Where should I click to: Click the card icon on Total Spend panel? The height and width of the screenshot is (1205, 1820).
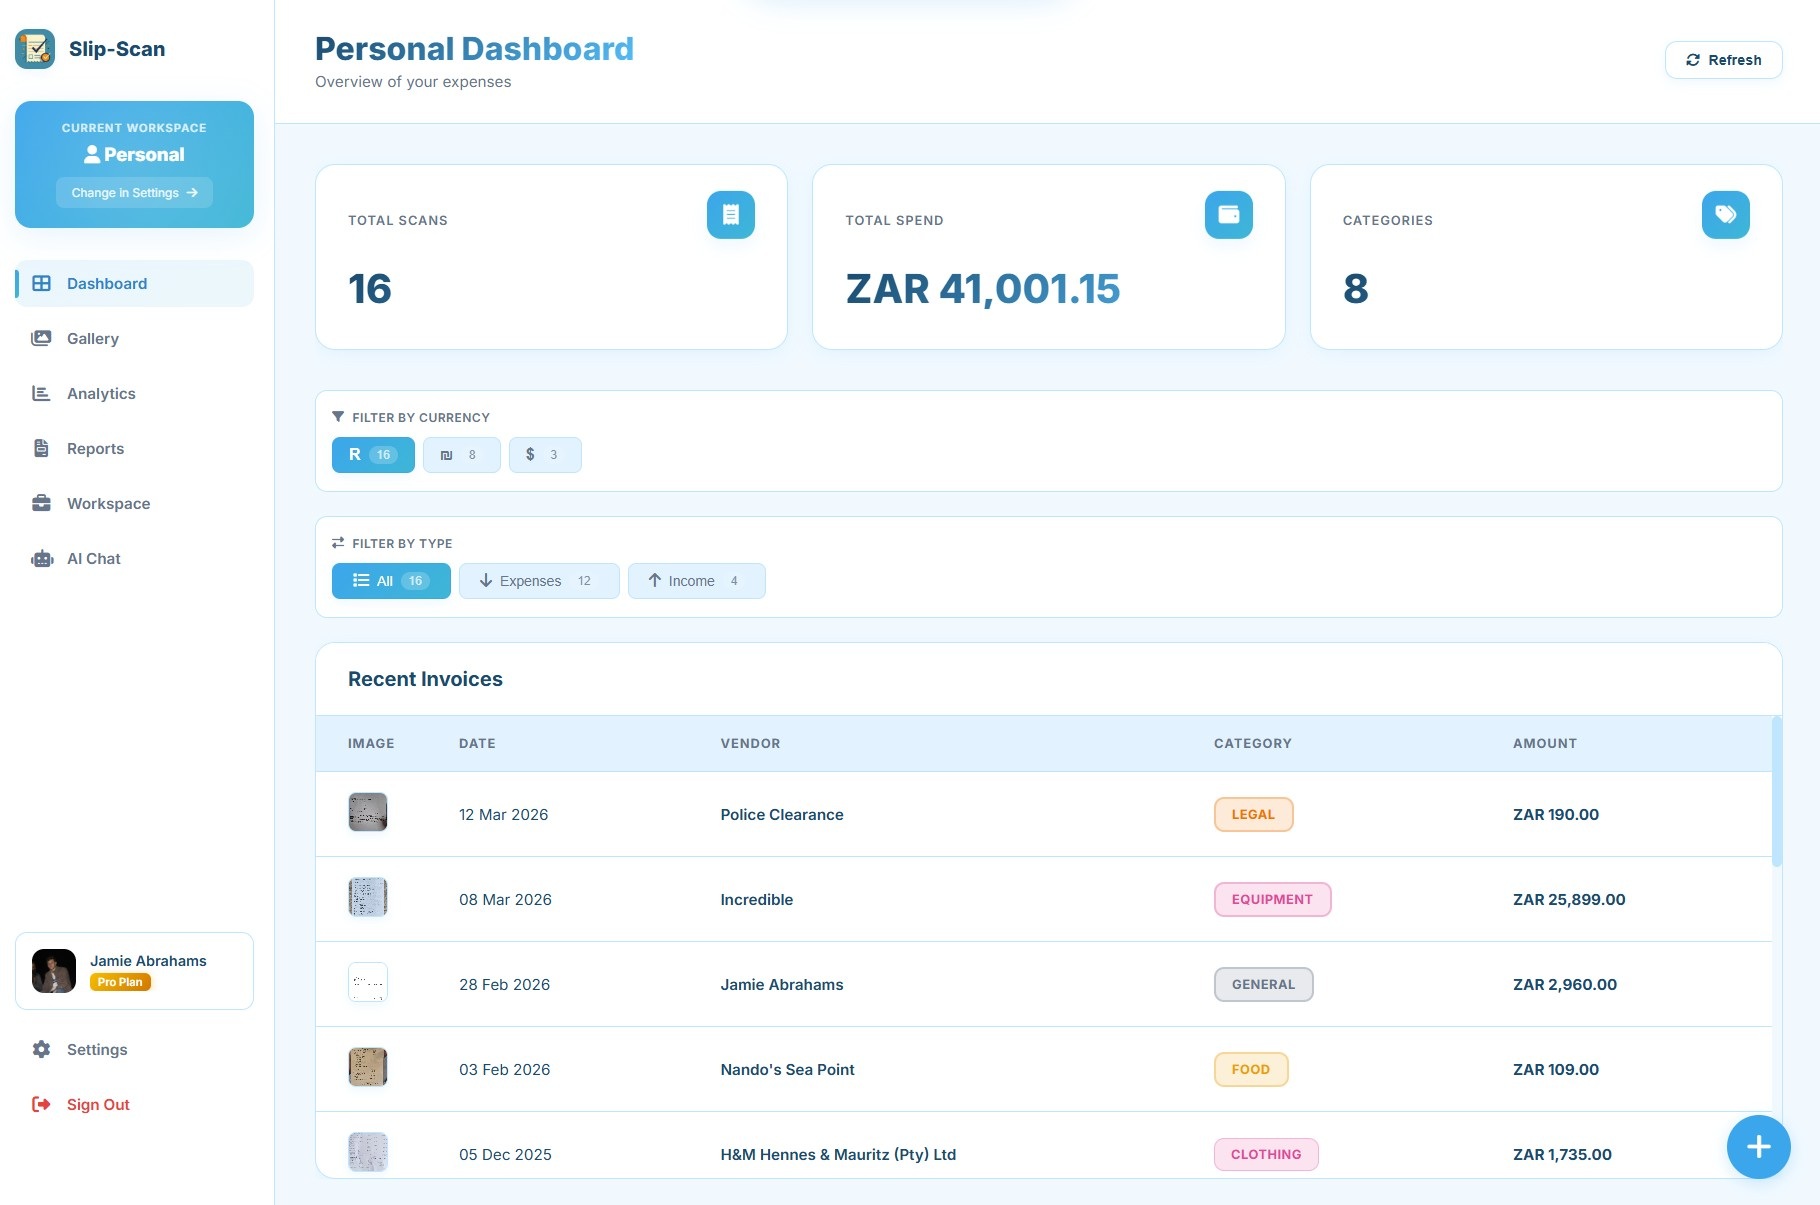pos(1228,214)
